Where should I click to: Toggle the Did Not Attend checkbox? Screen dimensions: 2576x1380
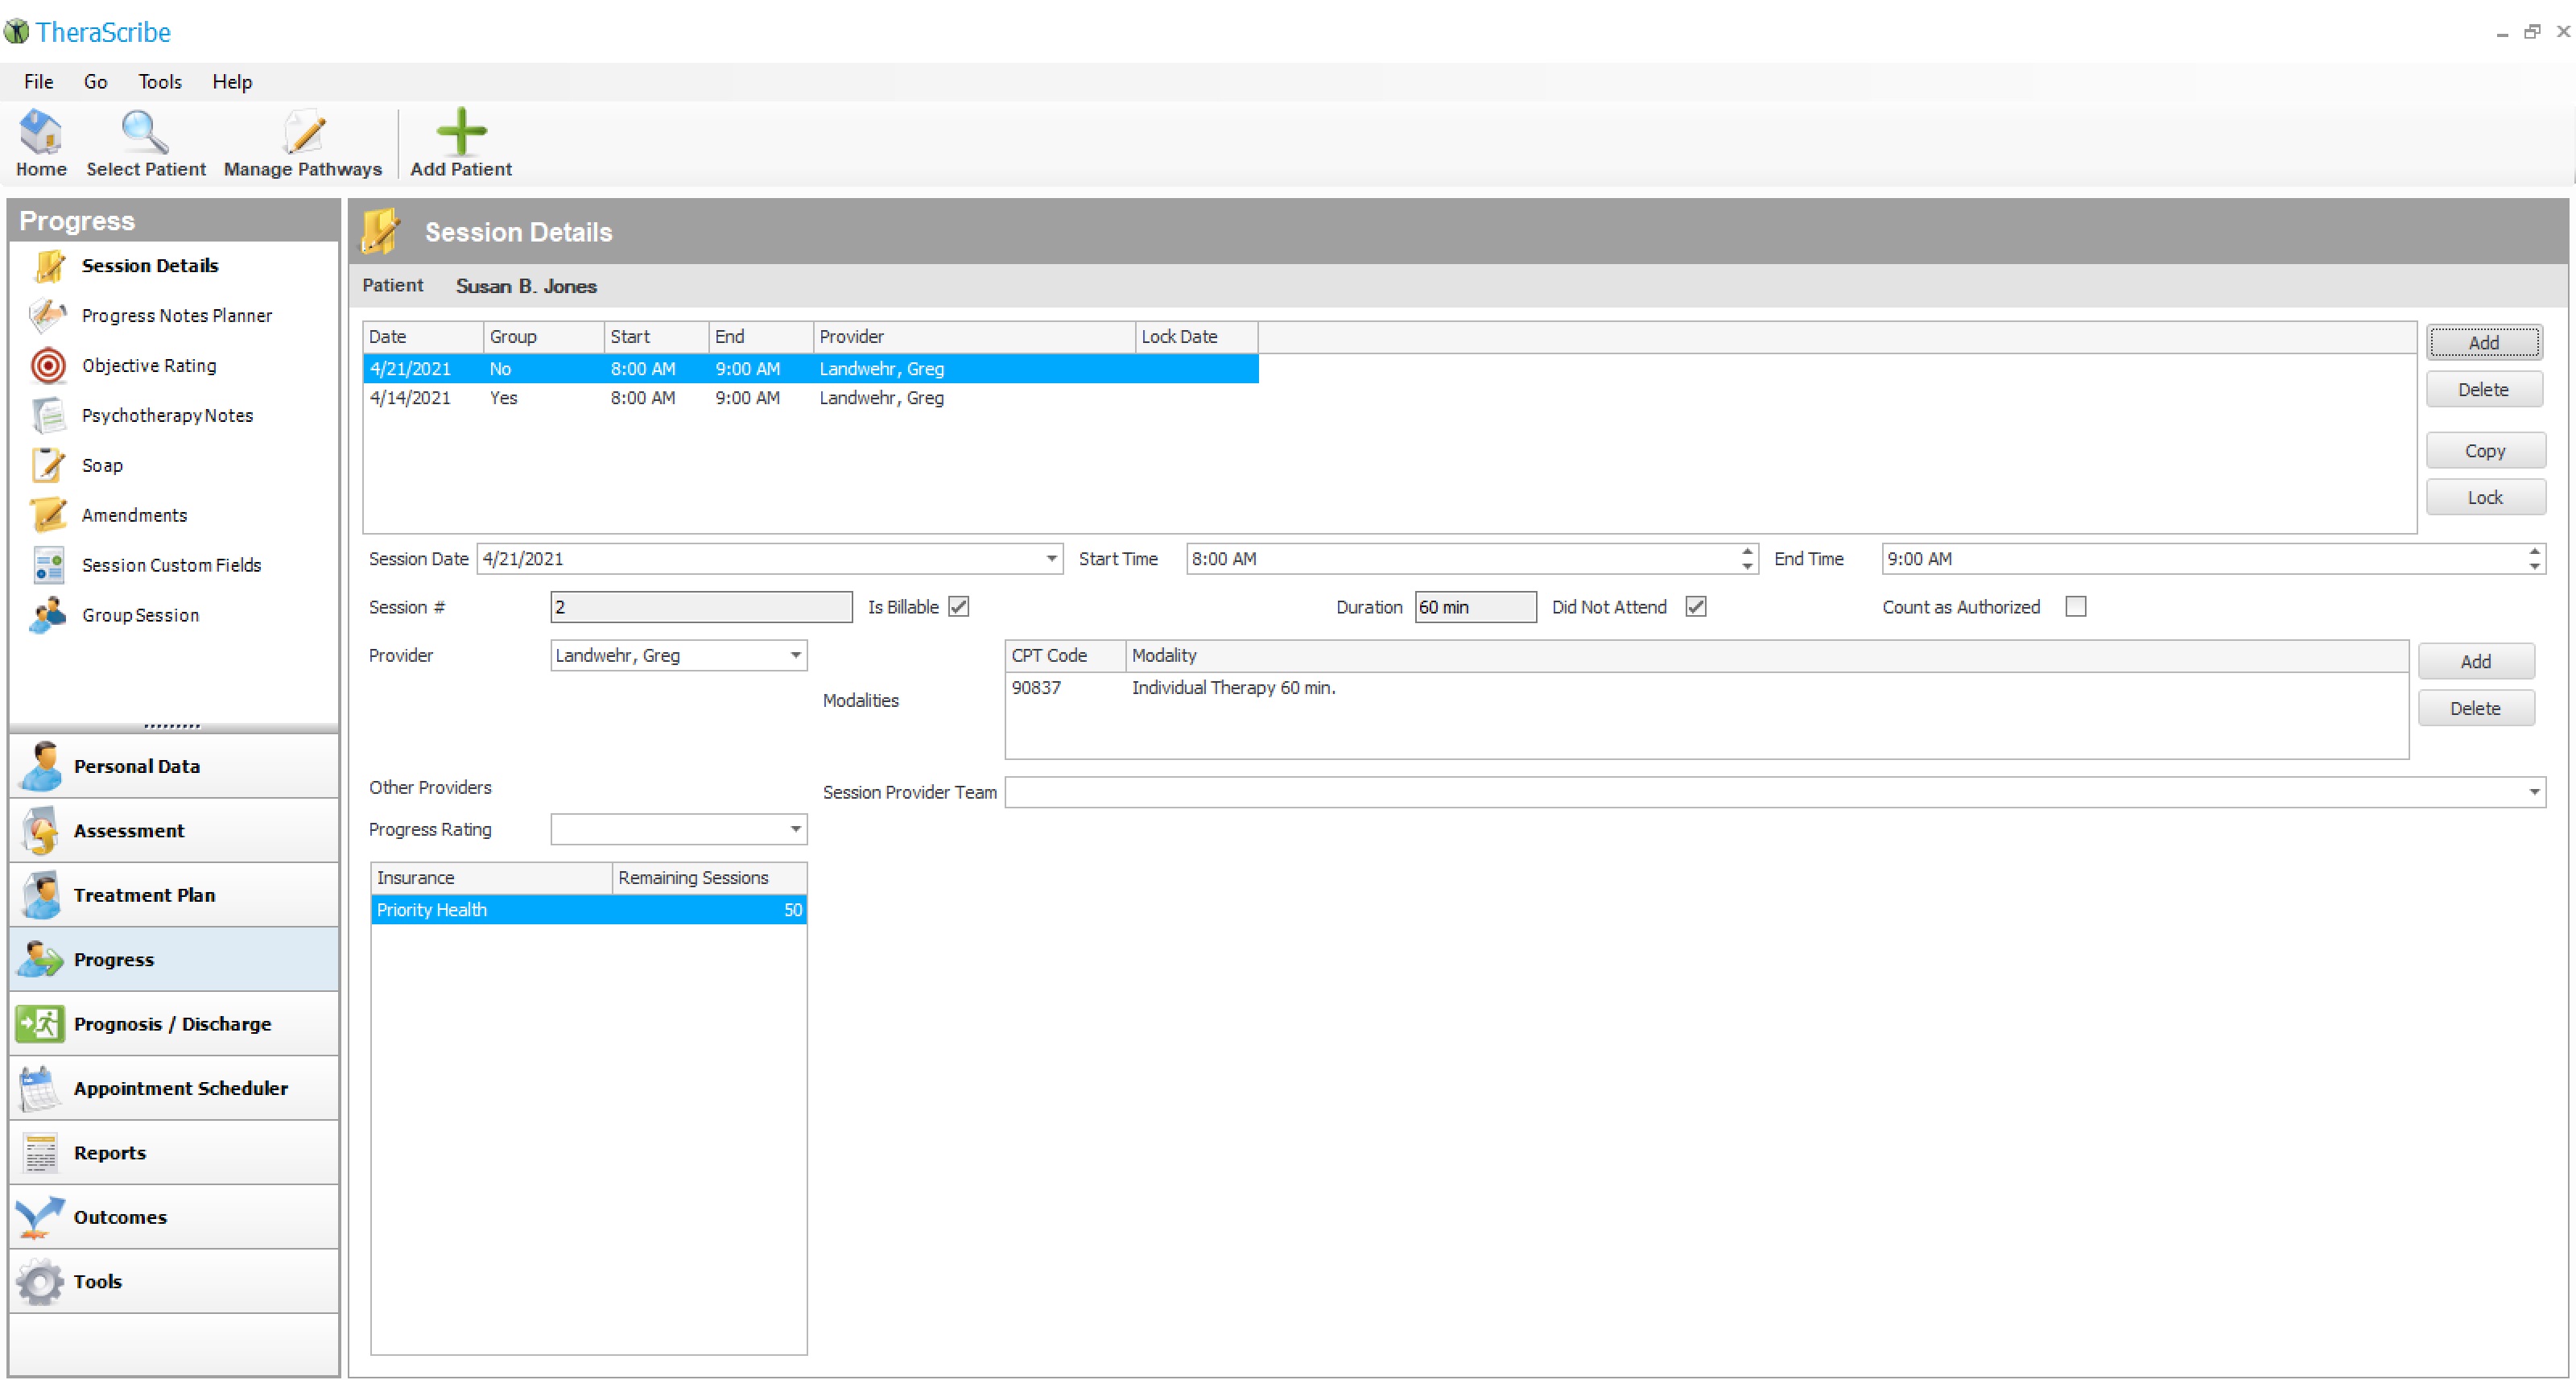point(1696,607)
